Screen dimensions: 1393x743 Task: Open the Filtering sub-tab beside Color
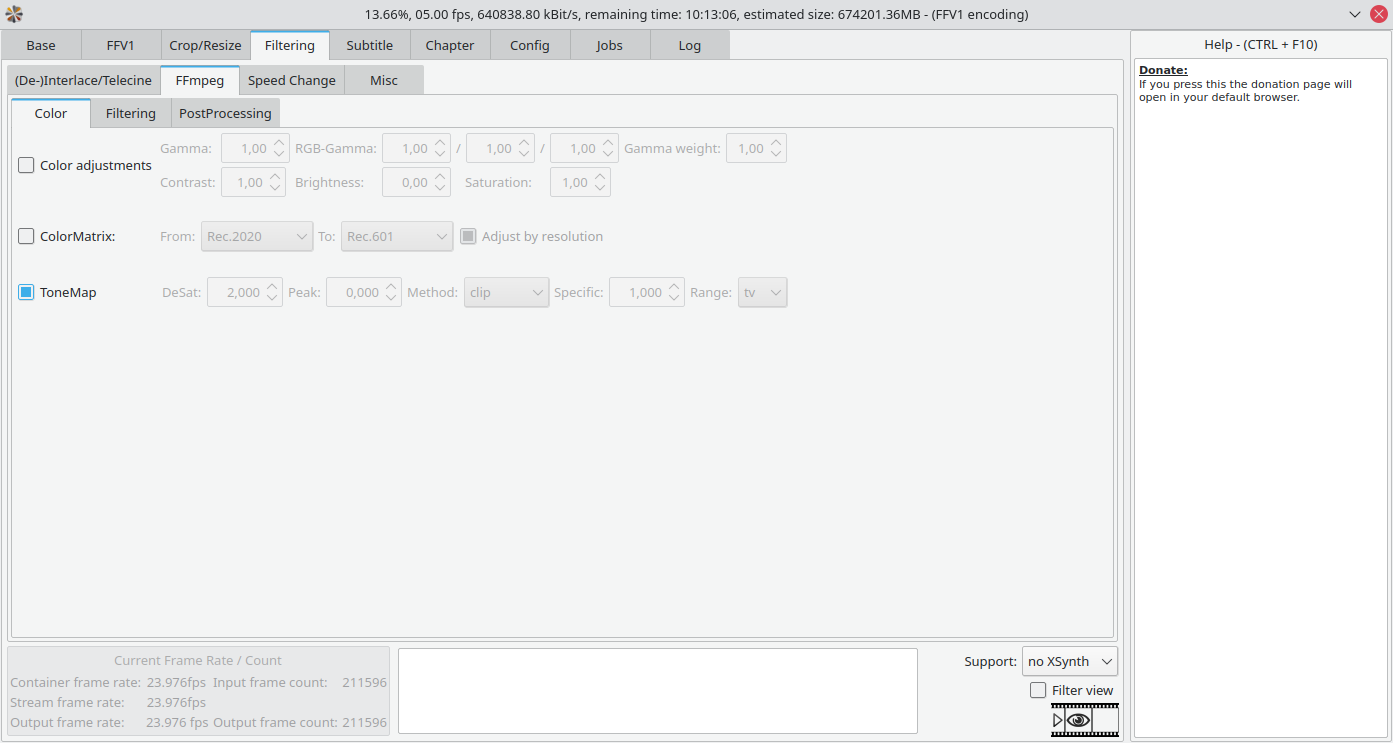131,113
